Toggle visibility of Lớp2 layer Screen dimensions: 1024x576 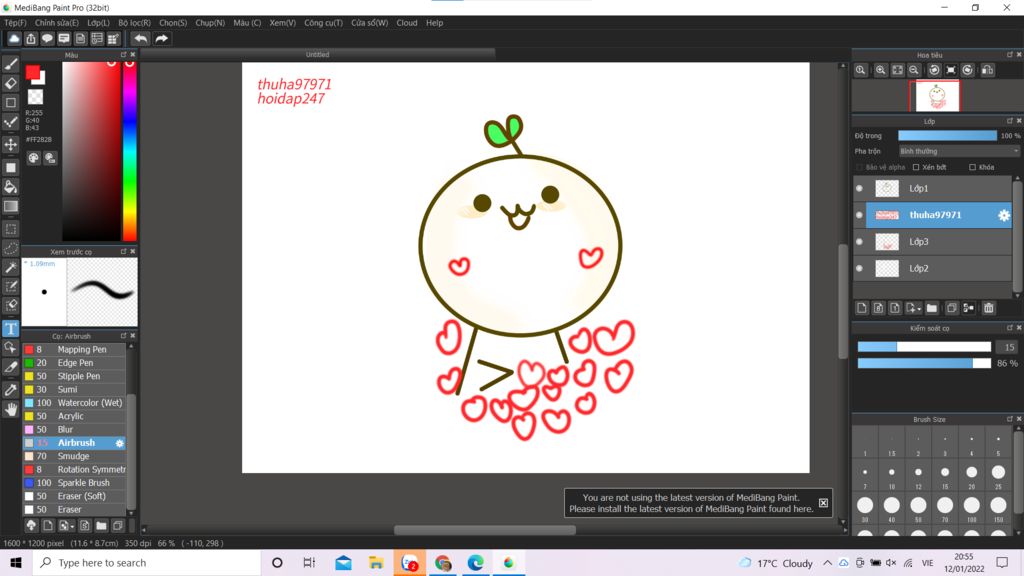tap(859, 268)
